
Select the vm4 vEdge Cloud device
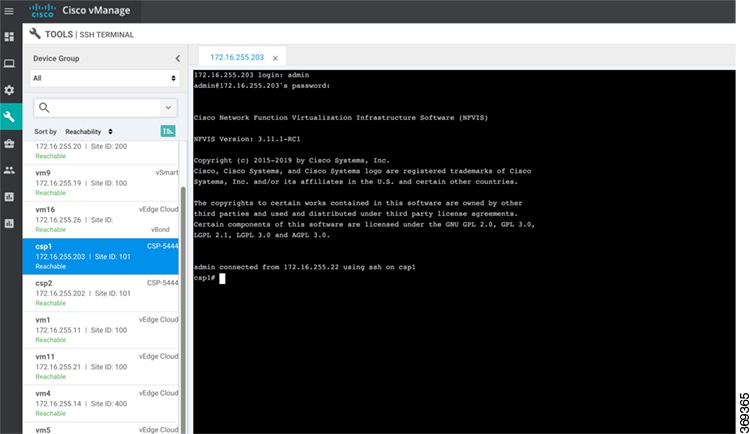(x=101, y=403)
